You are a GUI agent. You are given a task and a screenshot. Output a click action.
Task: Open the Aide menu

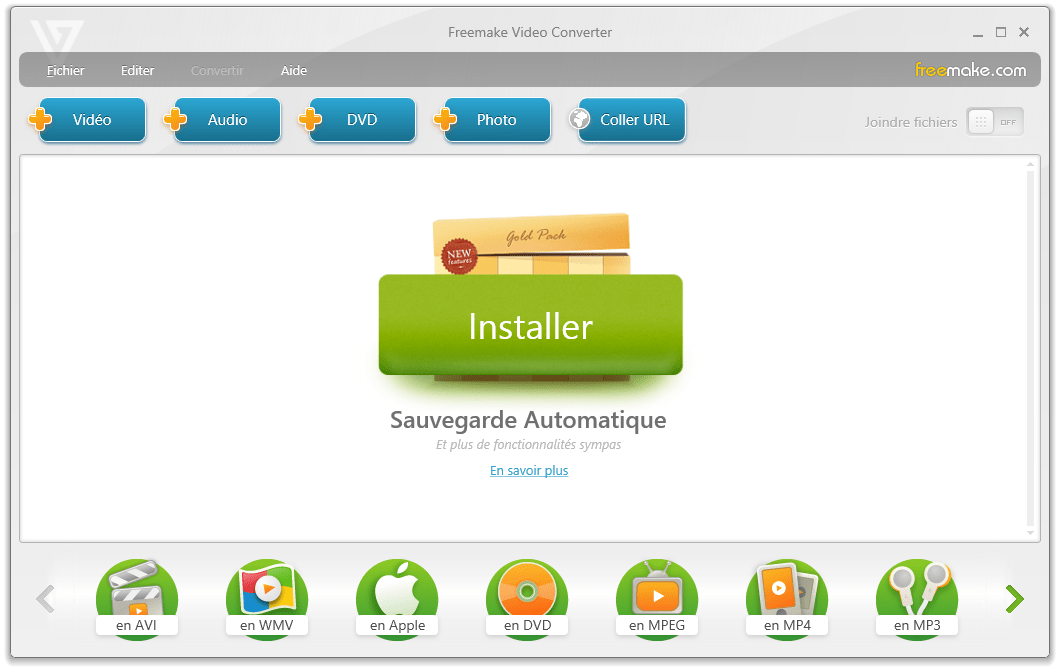point(294,70)
